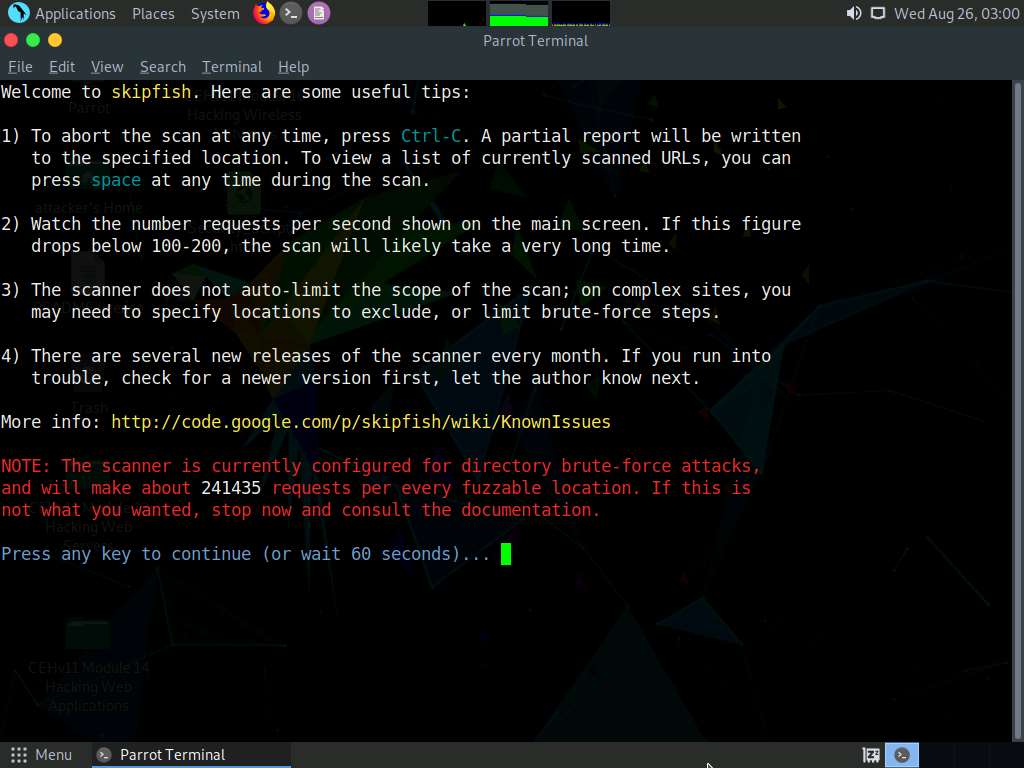Viewport: 1024px width, 768px height.
Task: Open the System menu
Action: point(215,14)
